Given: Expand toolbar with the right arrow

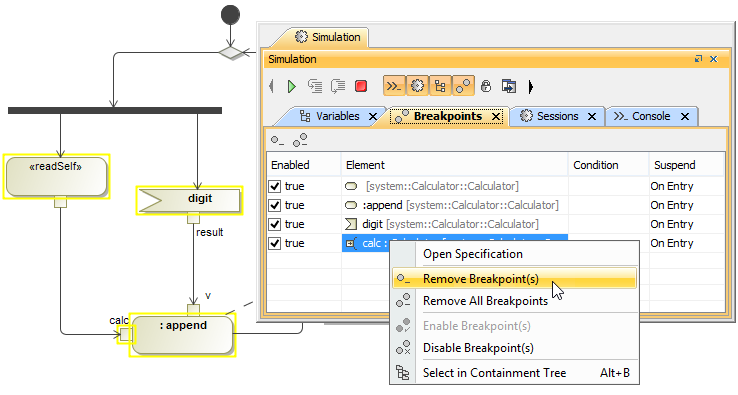Looking at the screenshot, I should point(531,87).
